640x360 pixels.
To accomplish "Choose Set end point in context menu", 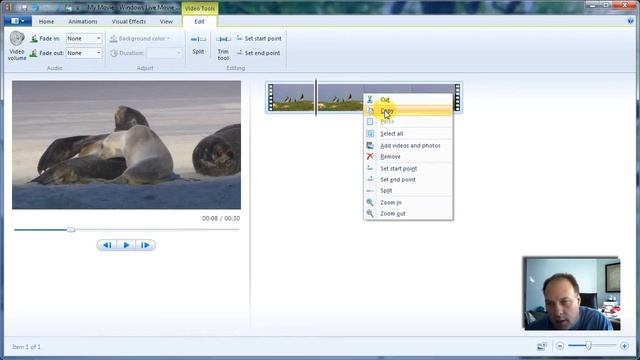I will (408, 179).
